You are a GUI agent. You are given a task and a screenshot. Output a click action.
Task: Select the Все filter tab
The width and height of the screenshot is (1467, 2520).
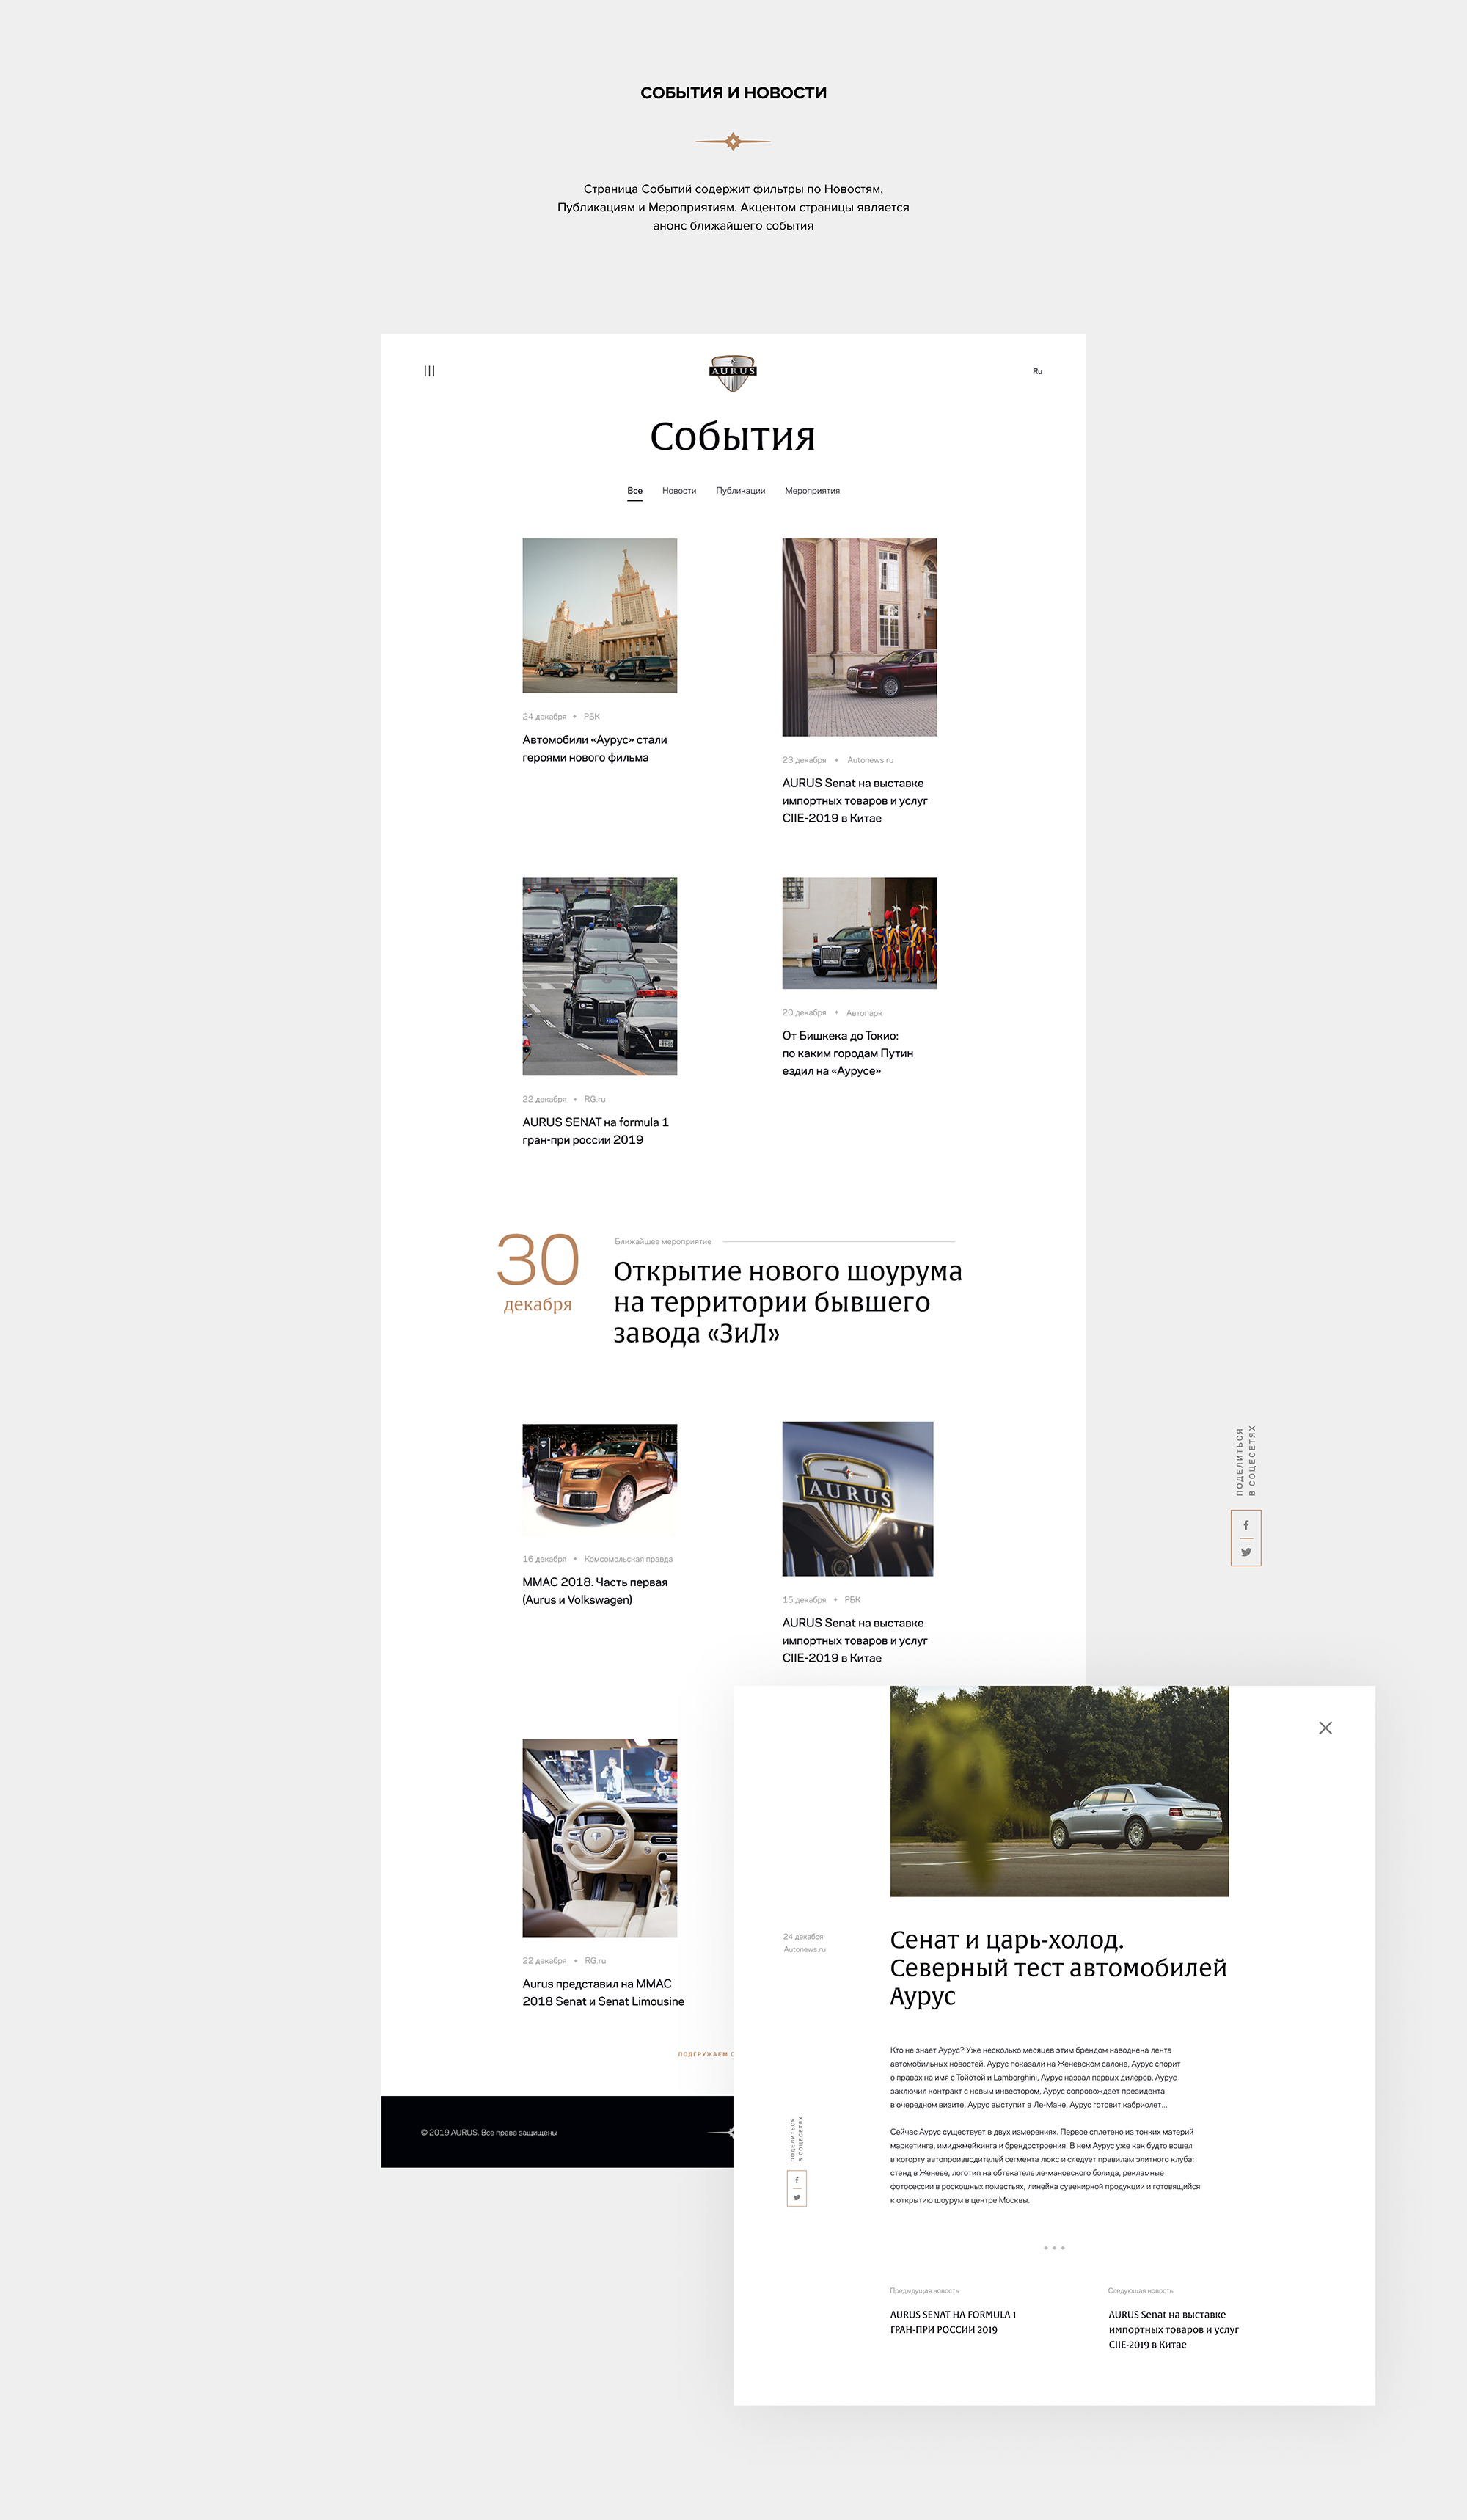pyautogui.click(x=635, y=491)
